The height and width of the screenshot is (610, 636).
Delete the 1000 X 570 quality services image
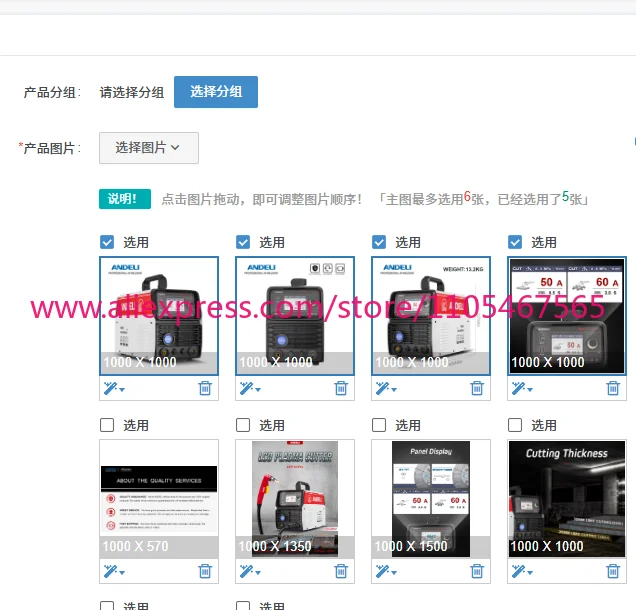coord(205,571)
